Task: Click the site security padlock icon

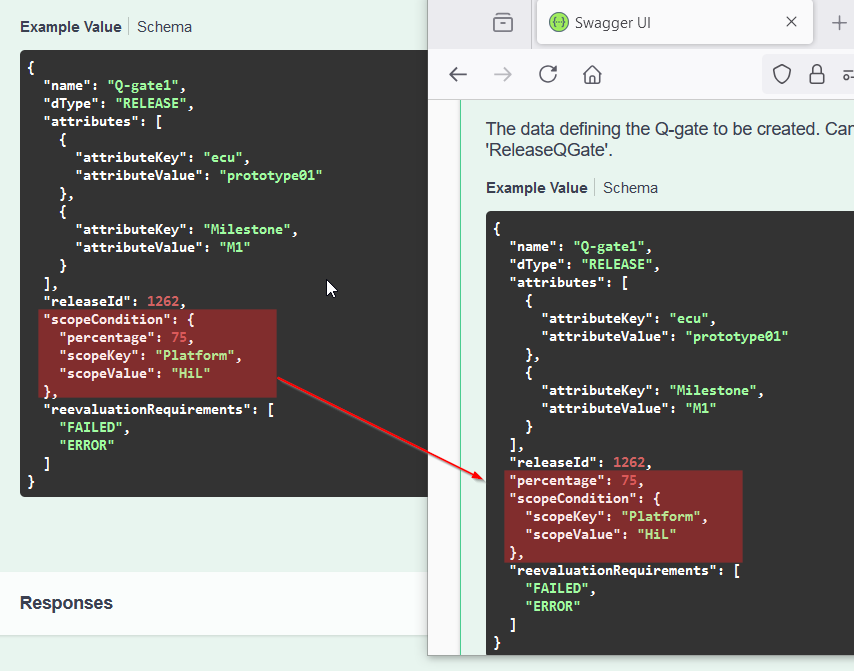Action: pyautogui.click(x=817, y=75)
